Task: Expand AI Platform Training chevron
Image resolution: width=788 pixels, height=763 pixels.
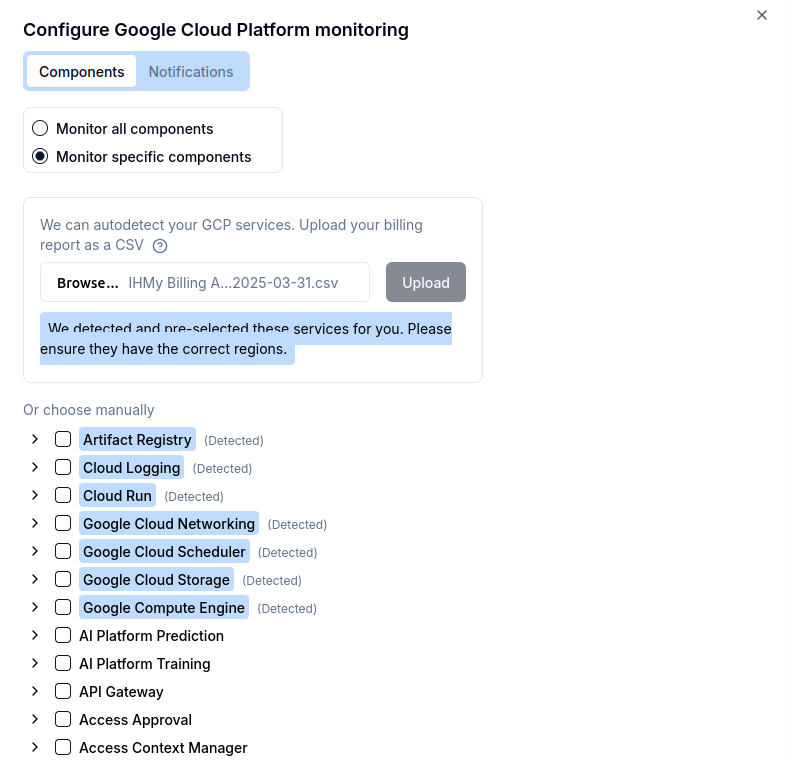Action: click(x=35, y=663)
